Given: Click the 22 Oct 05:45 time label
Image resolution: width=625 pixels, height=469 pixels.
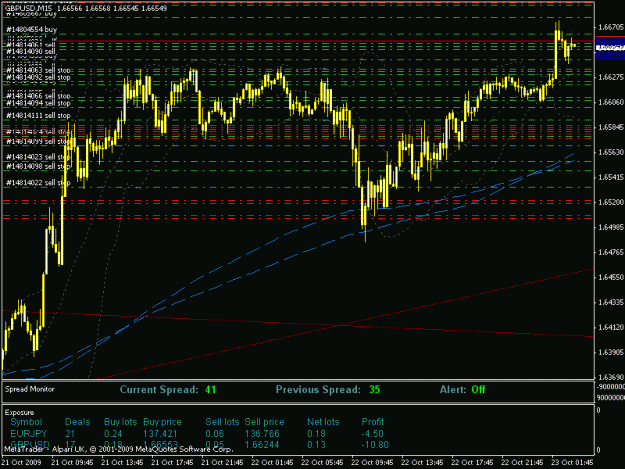Looking at the screenshot, I should (322, 463).
